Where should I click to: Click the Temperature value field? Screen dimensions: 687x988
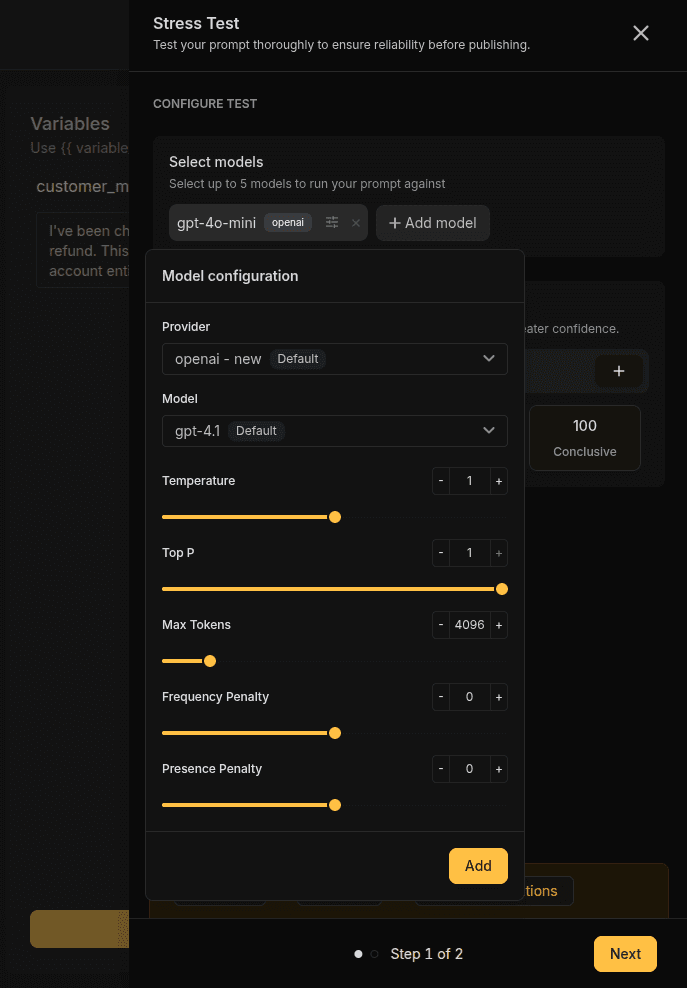tap(470, 481)
